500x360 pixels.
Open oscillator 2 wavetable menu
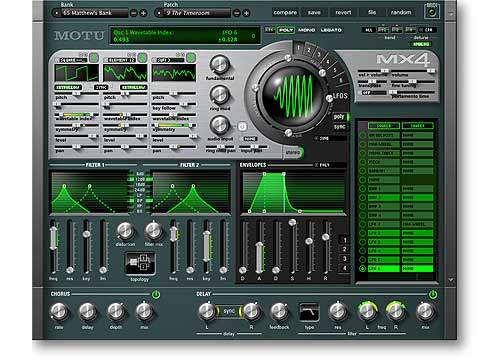(x=120, y=60)
